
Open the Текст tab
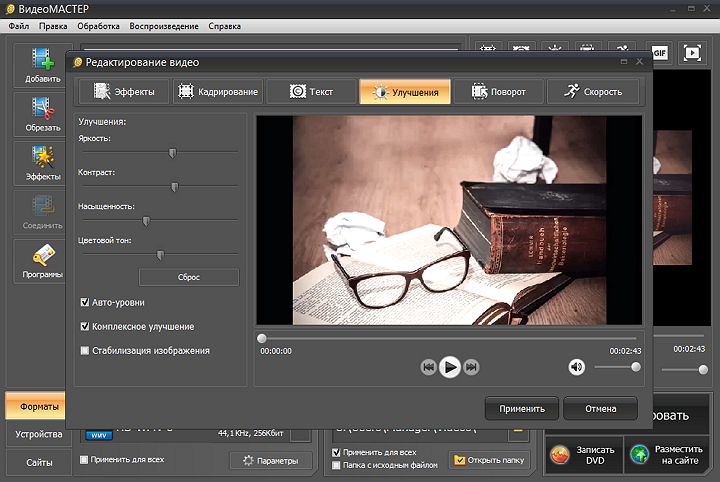(311, 91)
